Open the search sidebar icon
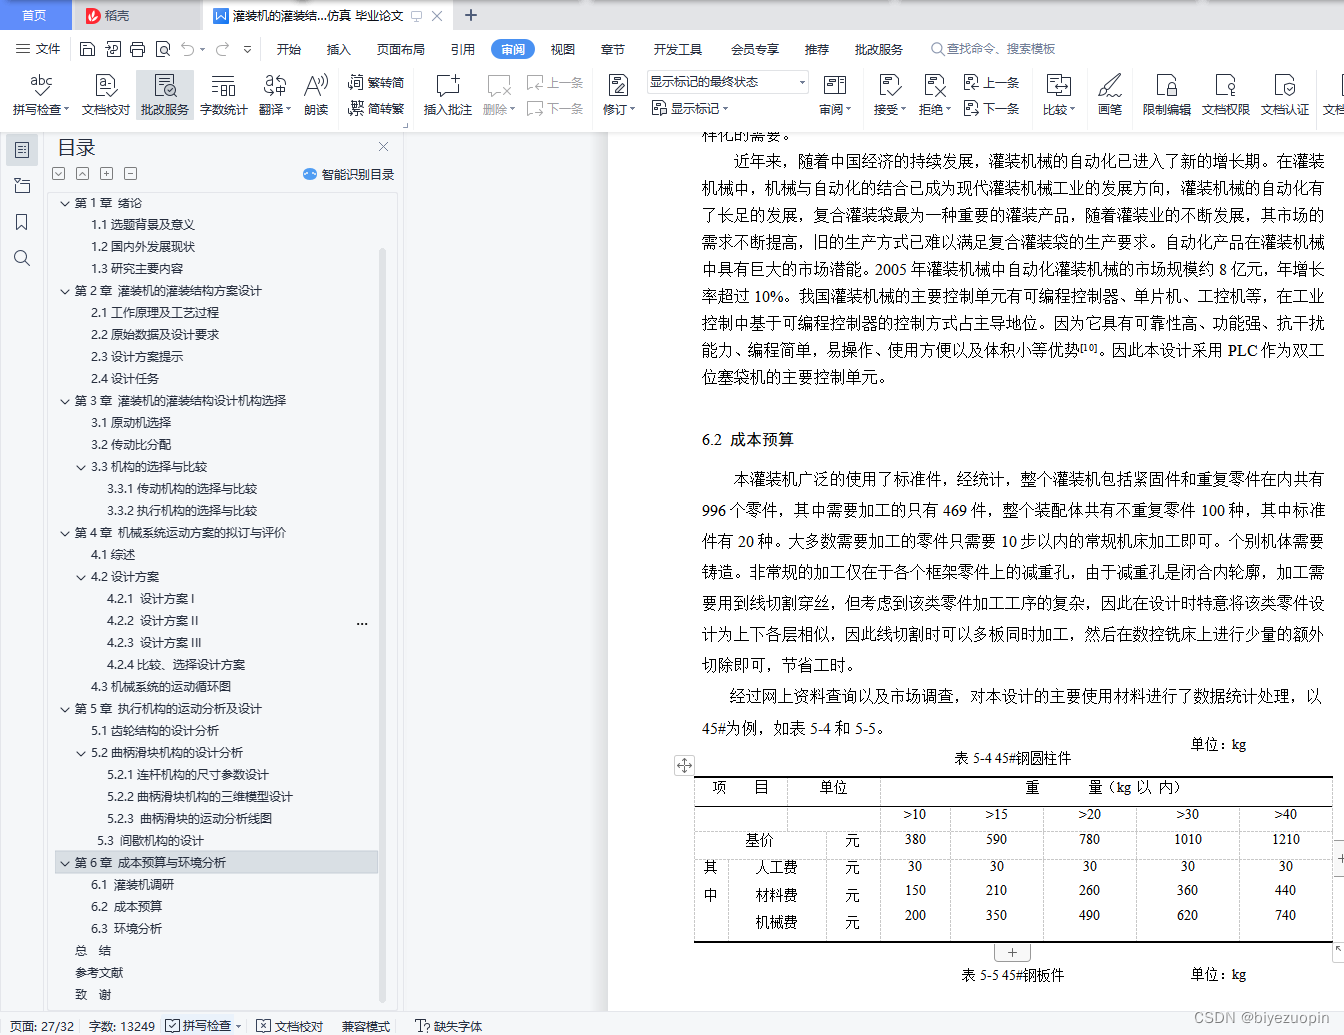The image size is (1344, 1035). (22, 258)
